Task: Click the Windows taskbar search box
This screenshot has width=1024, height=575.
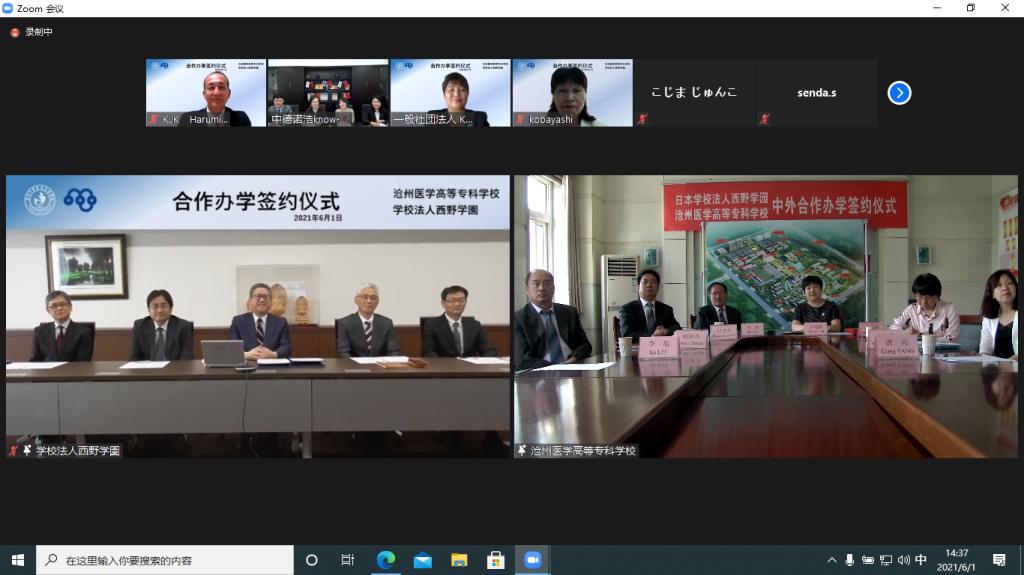Action: point(165,560)
